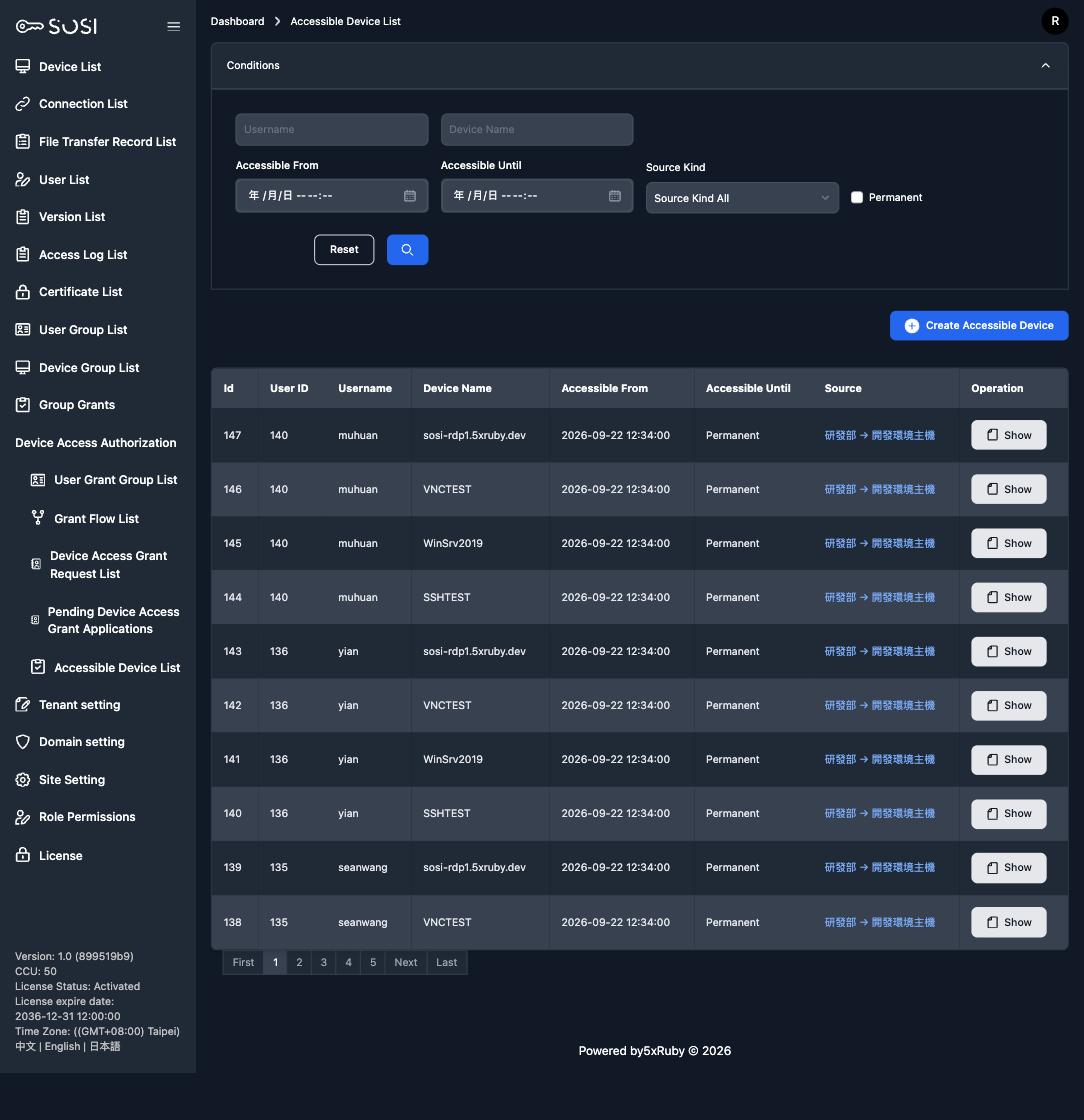Viewport: 1084px width, 1120px height.
Task: Click Last page in pagination
Action: tap(447, 962)
